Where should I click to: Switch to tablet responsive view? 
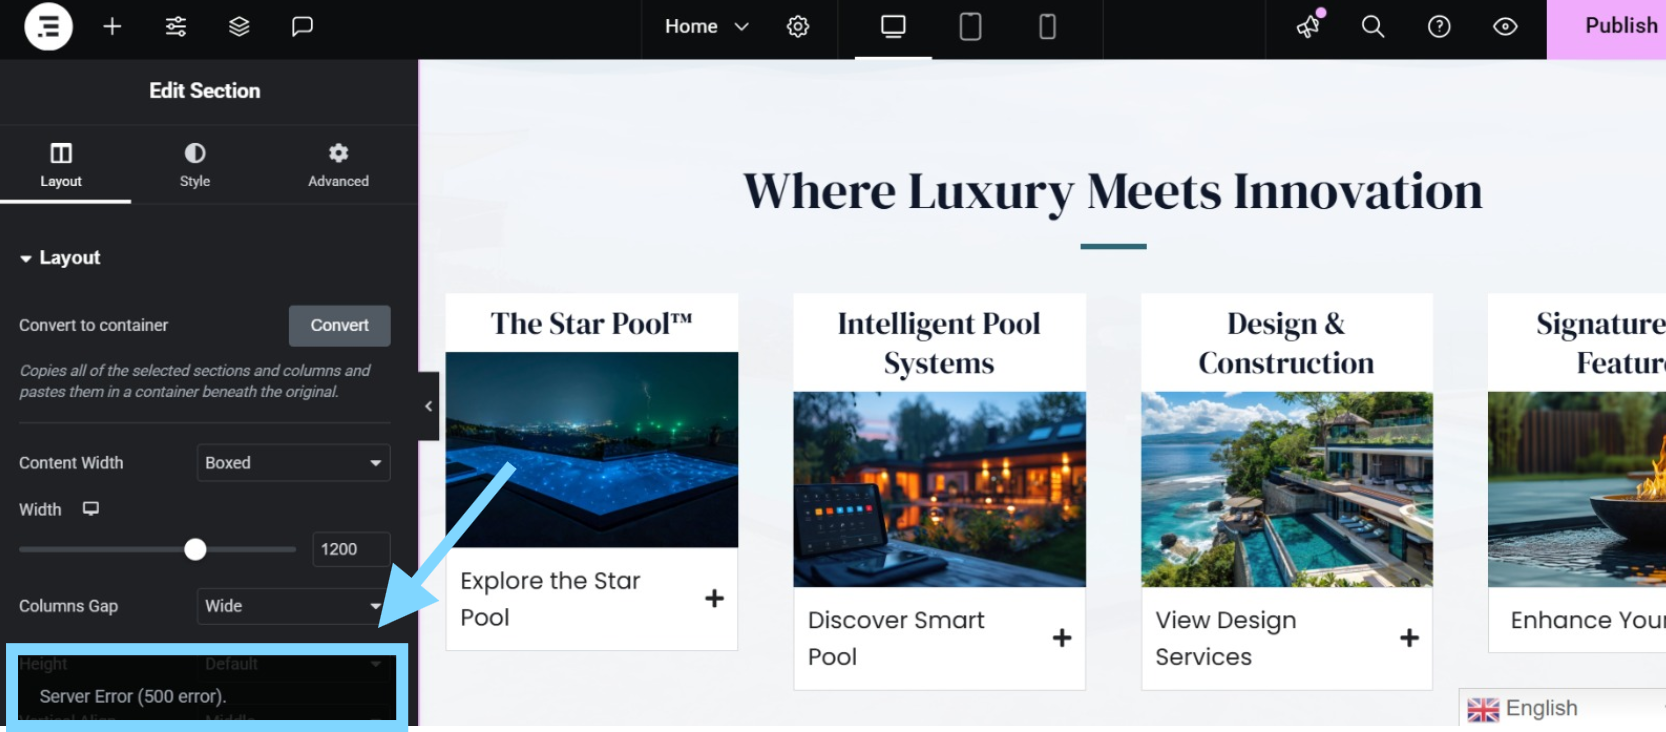[970, 27]
